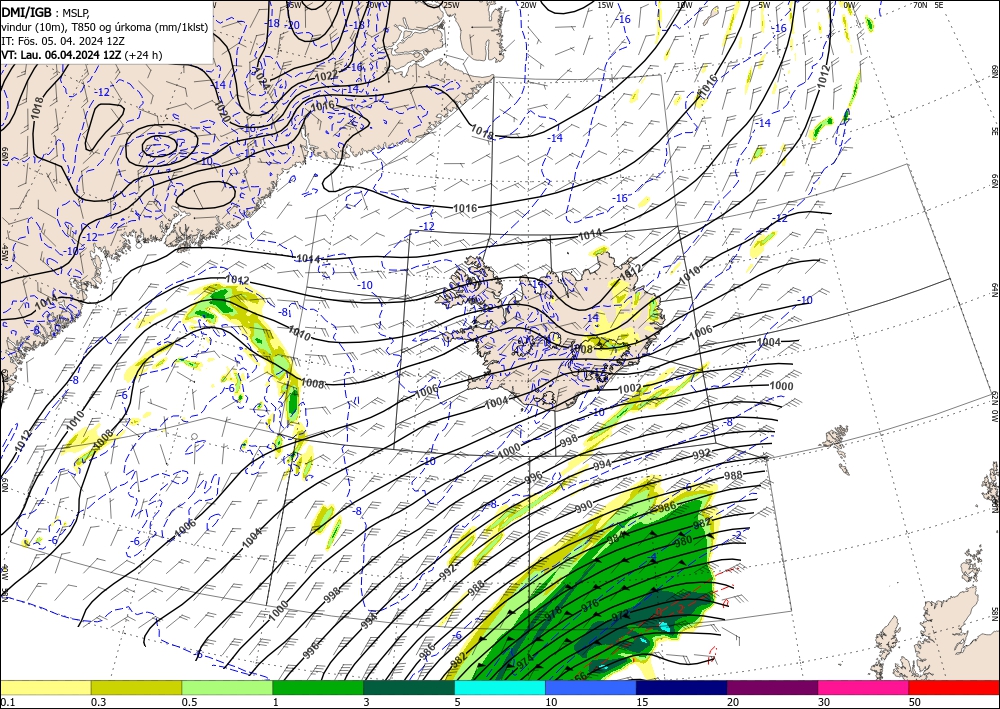The width and height of the screenshot is (1000, 709).
Task: Click the '990' isobar label
Action: [584, 507]
